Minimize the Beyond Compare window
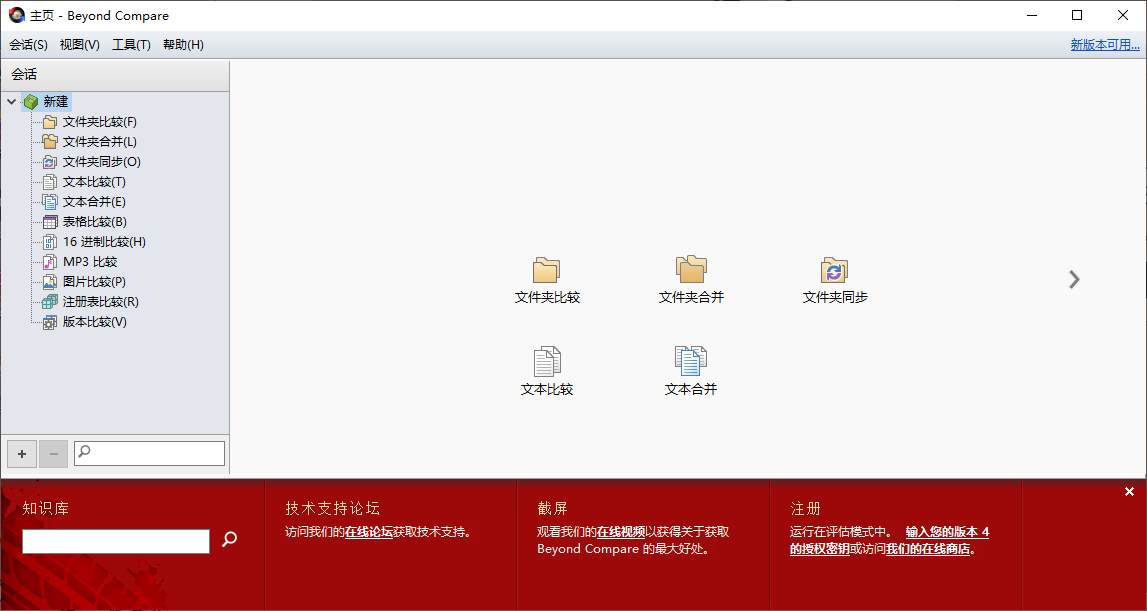Image resolution: width=1147 pixels, height=611 pixels. [x=1031, y=15]
